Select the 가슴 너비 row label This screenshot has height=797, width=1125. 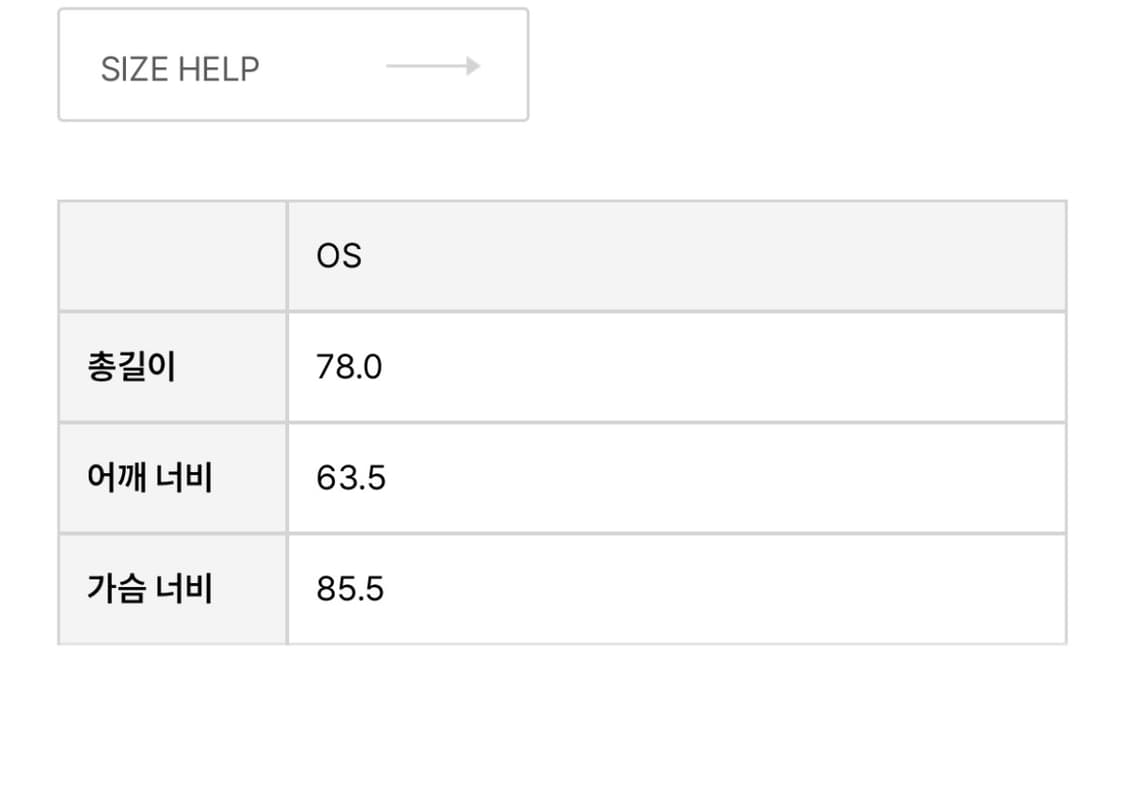coord(150,589)
